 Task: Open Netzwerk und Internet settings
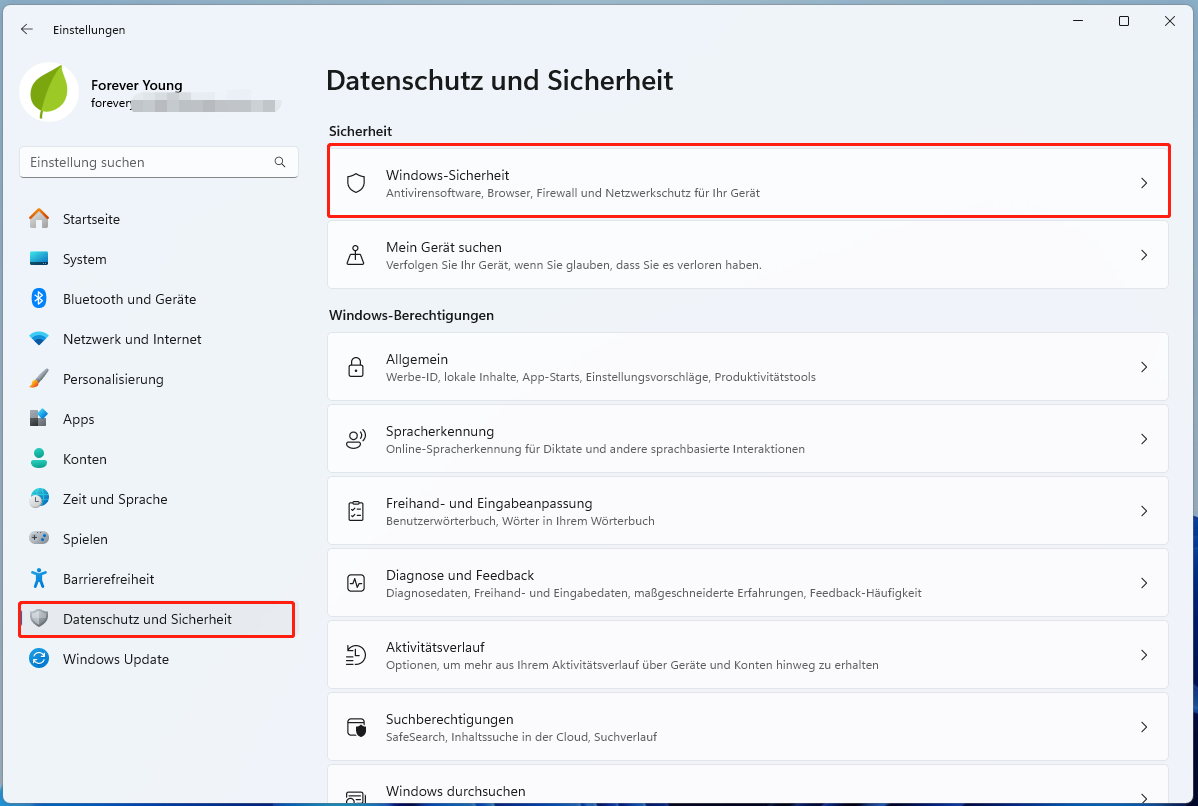pyautogui.click(x=130, y=339)
